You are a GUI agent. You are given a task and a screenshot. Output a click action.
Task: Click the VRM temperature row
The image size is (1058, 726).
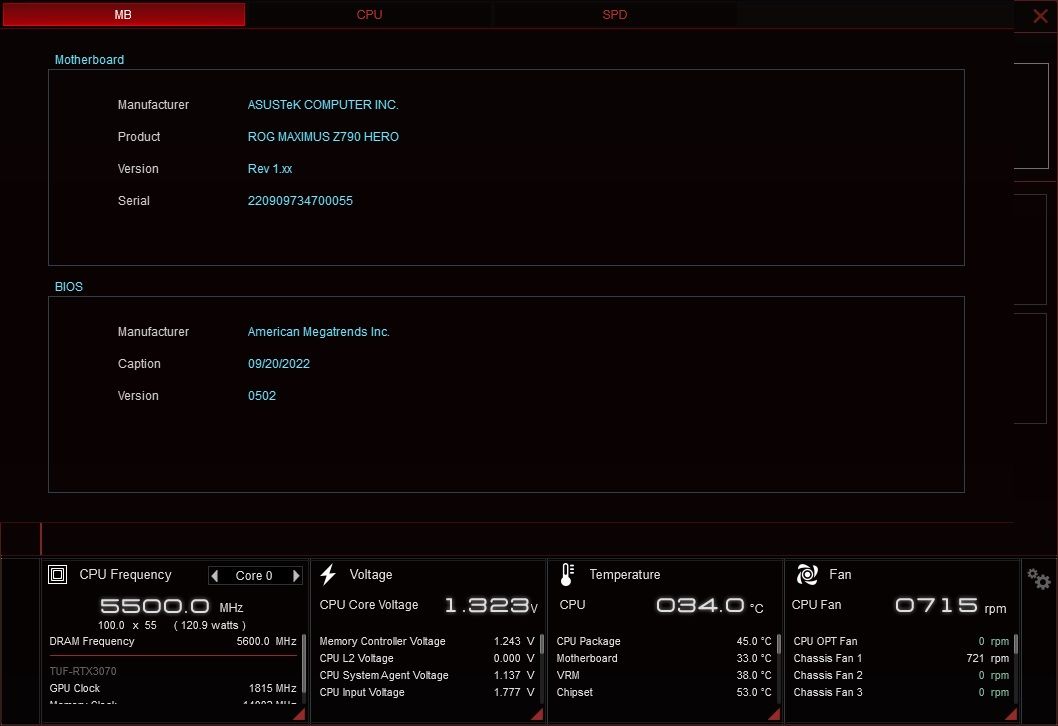pos(663,675)
